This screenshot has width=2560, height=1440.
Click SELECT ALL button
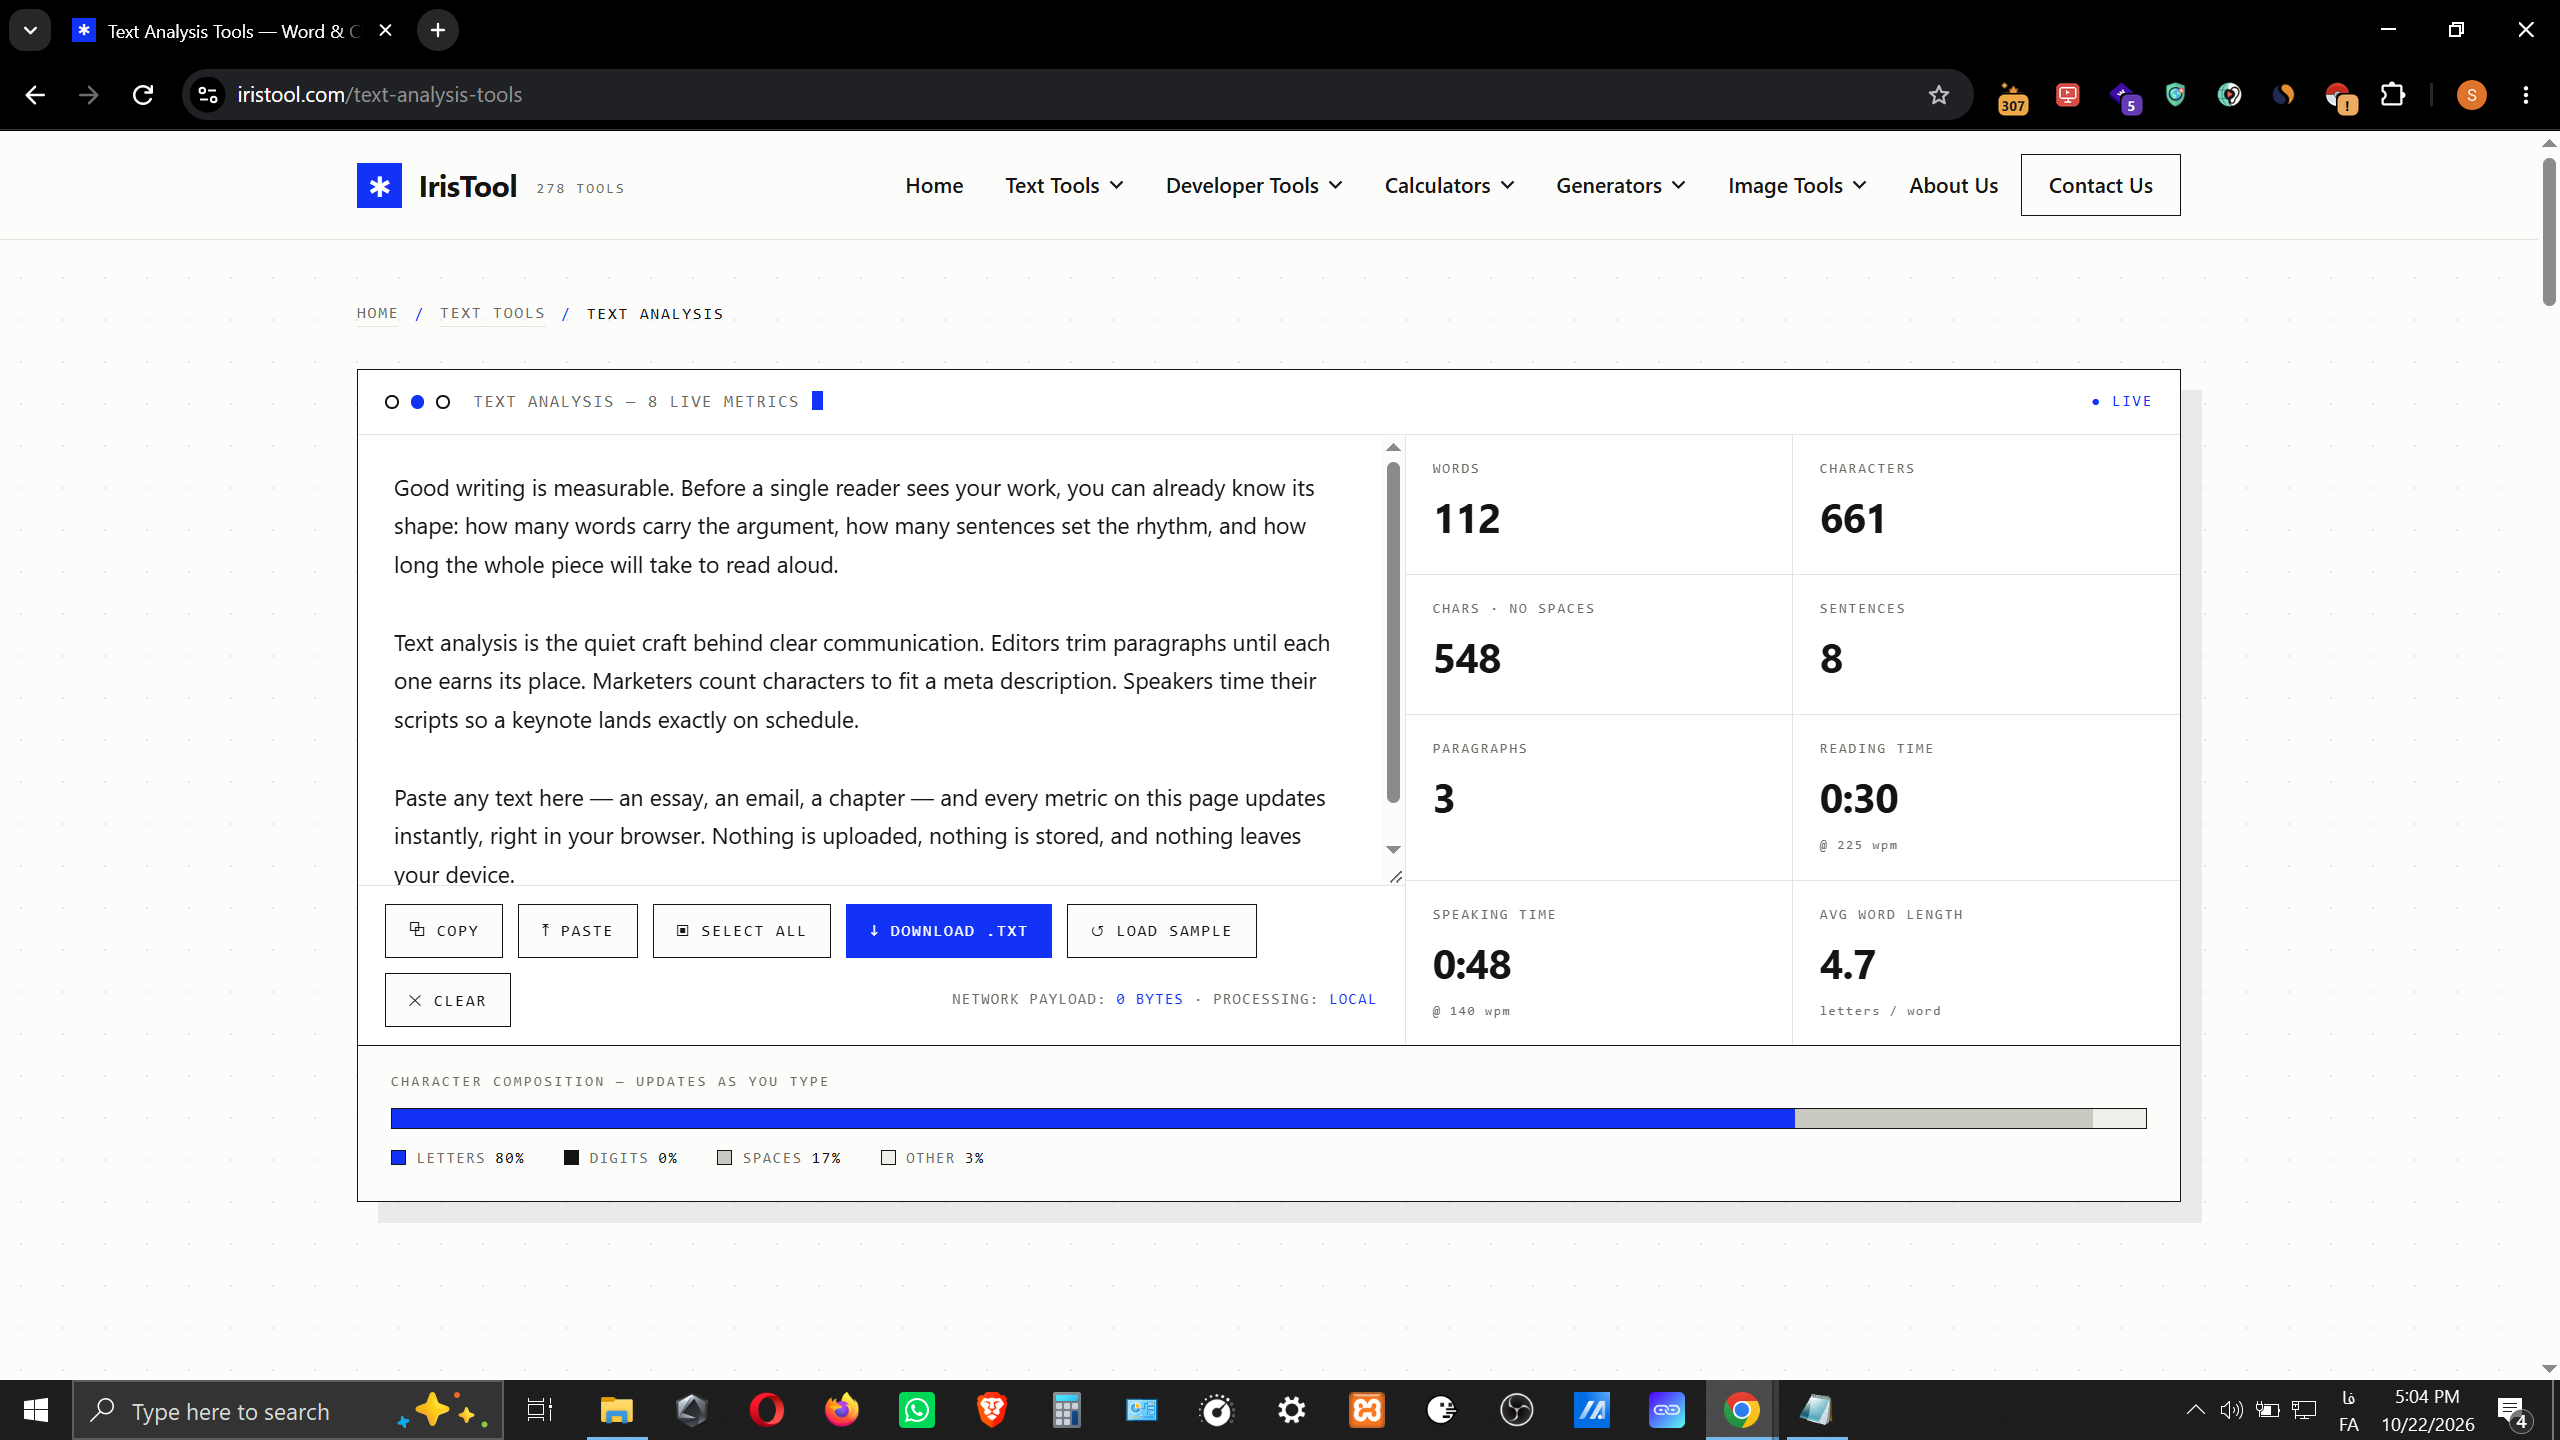(x=741, y=931)
